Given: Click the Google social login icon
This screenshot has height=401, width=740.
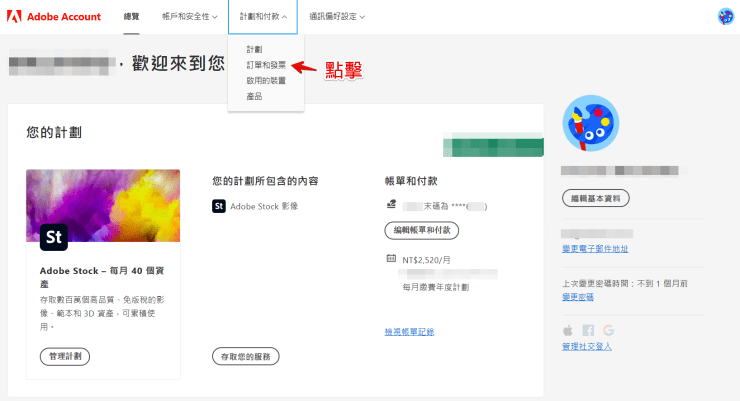Looking at the screenshot, I should [608, 330].
